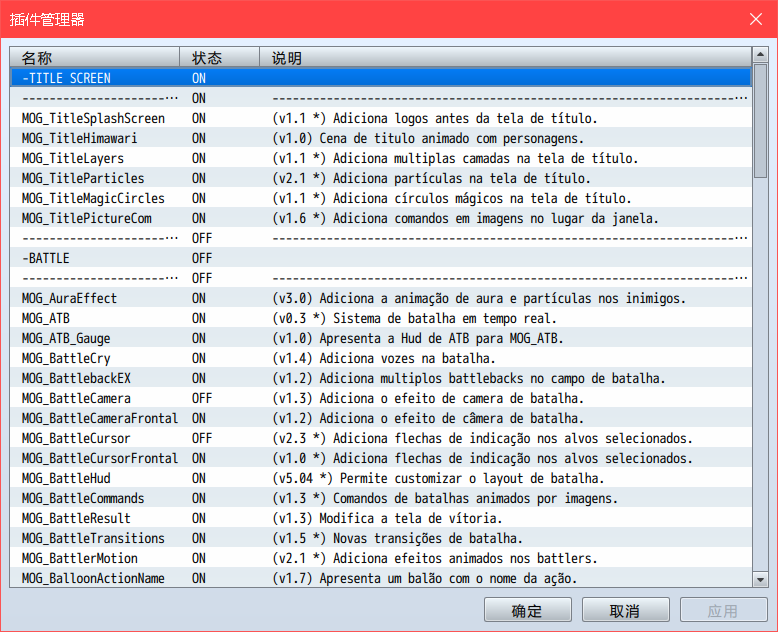The image size is (778, 632).
Task: Select the MOG_BattleHud plugin
Action: click(381, 478)
